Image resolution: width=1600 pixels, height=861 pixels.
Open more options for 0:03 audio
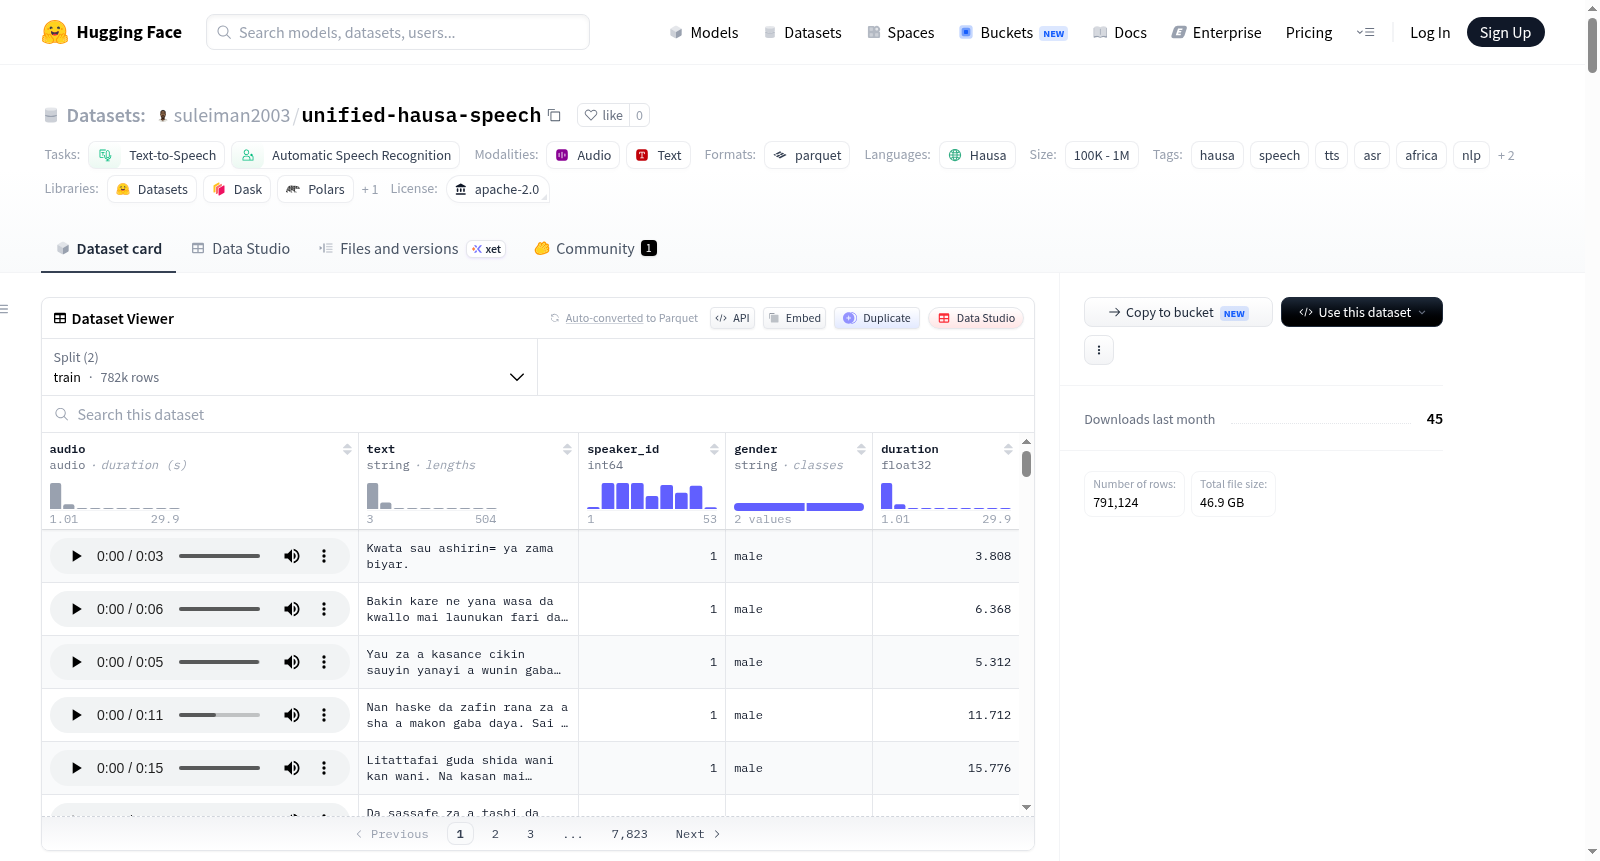(324, 556)
